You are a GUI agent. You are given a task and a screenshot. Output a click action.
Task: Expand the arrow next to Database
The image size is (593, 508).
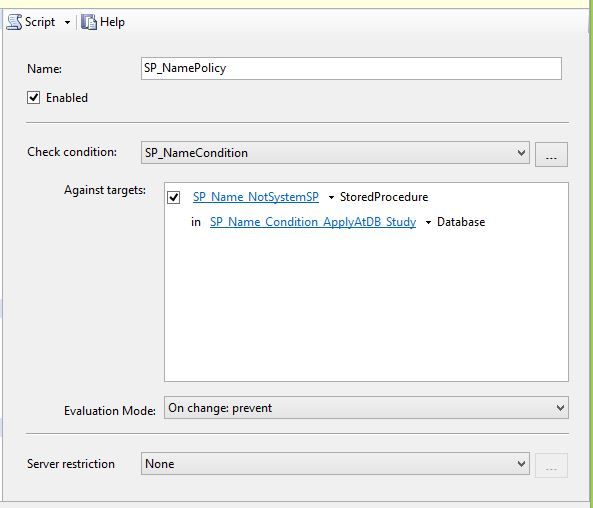(428, 222)
